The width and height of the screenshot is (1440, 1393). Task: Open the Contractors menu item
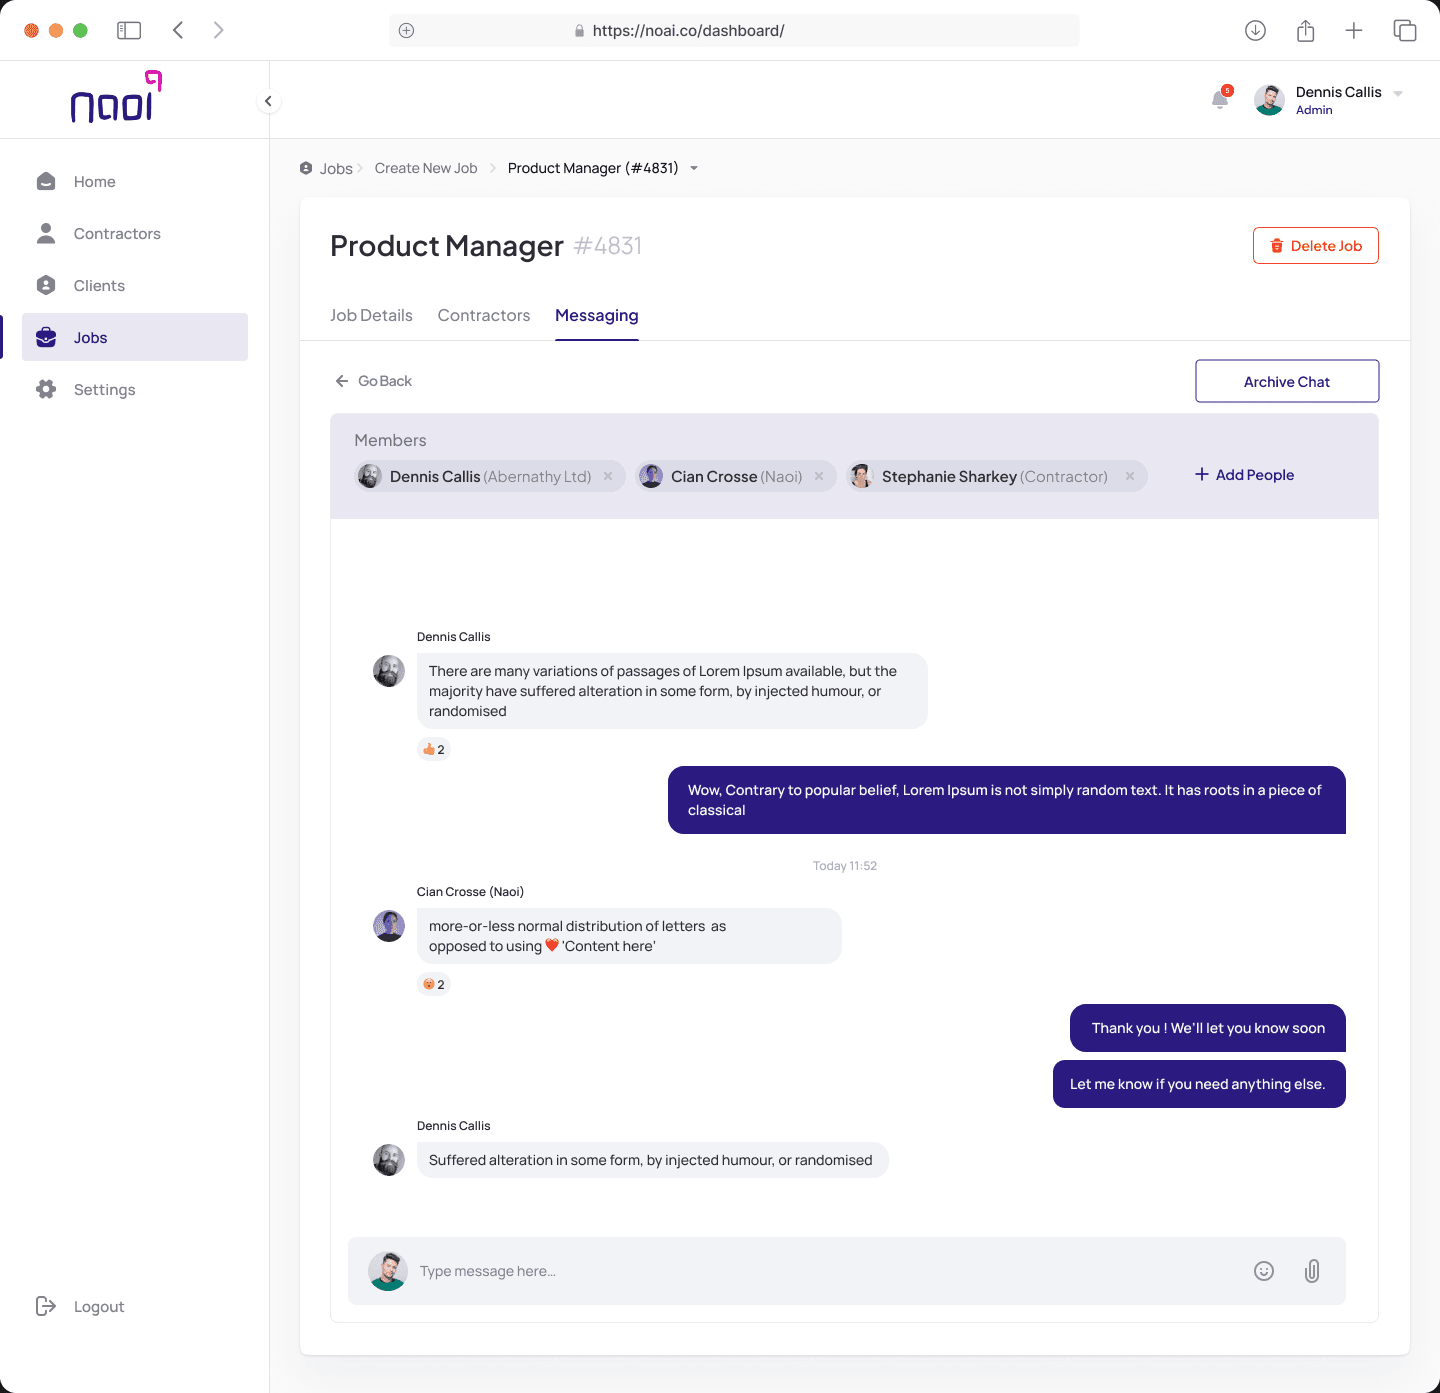(135, 233)
